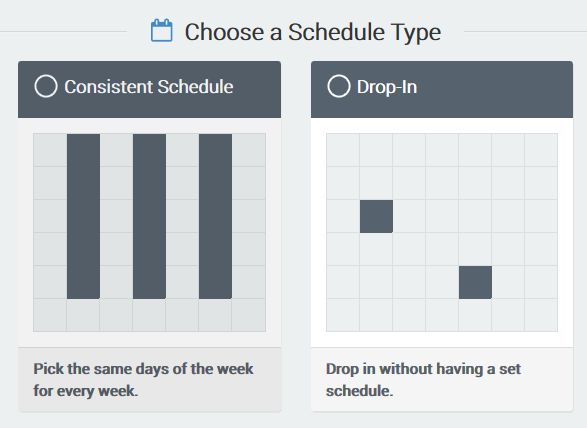Click the Pick the same days description
The width and height of the screenshot is (587, 428).
143,380
